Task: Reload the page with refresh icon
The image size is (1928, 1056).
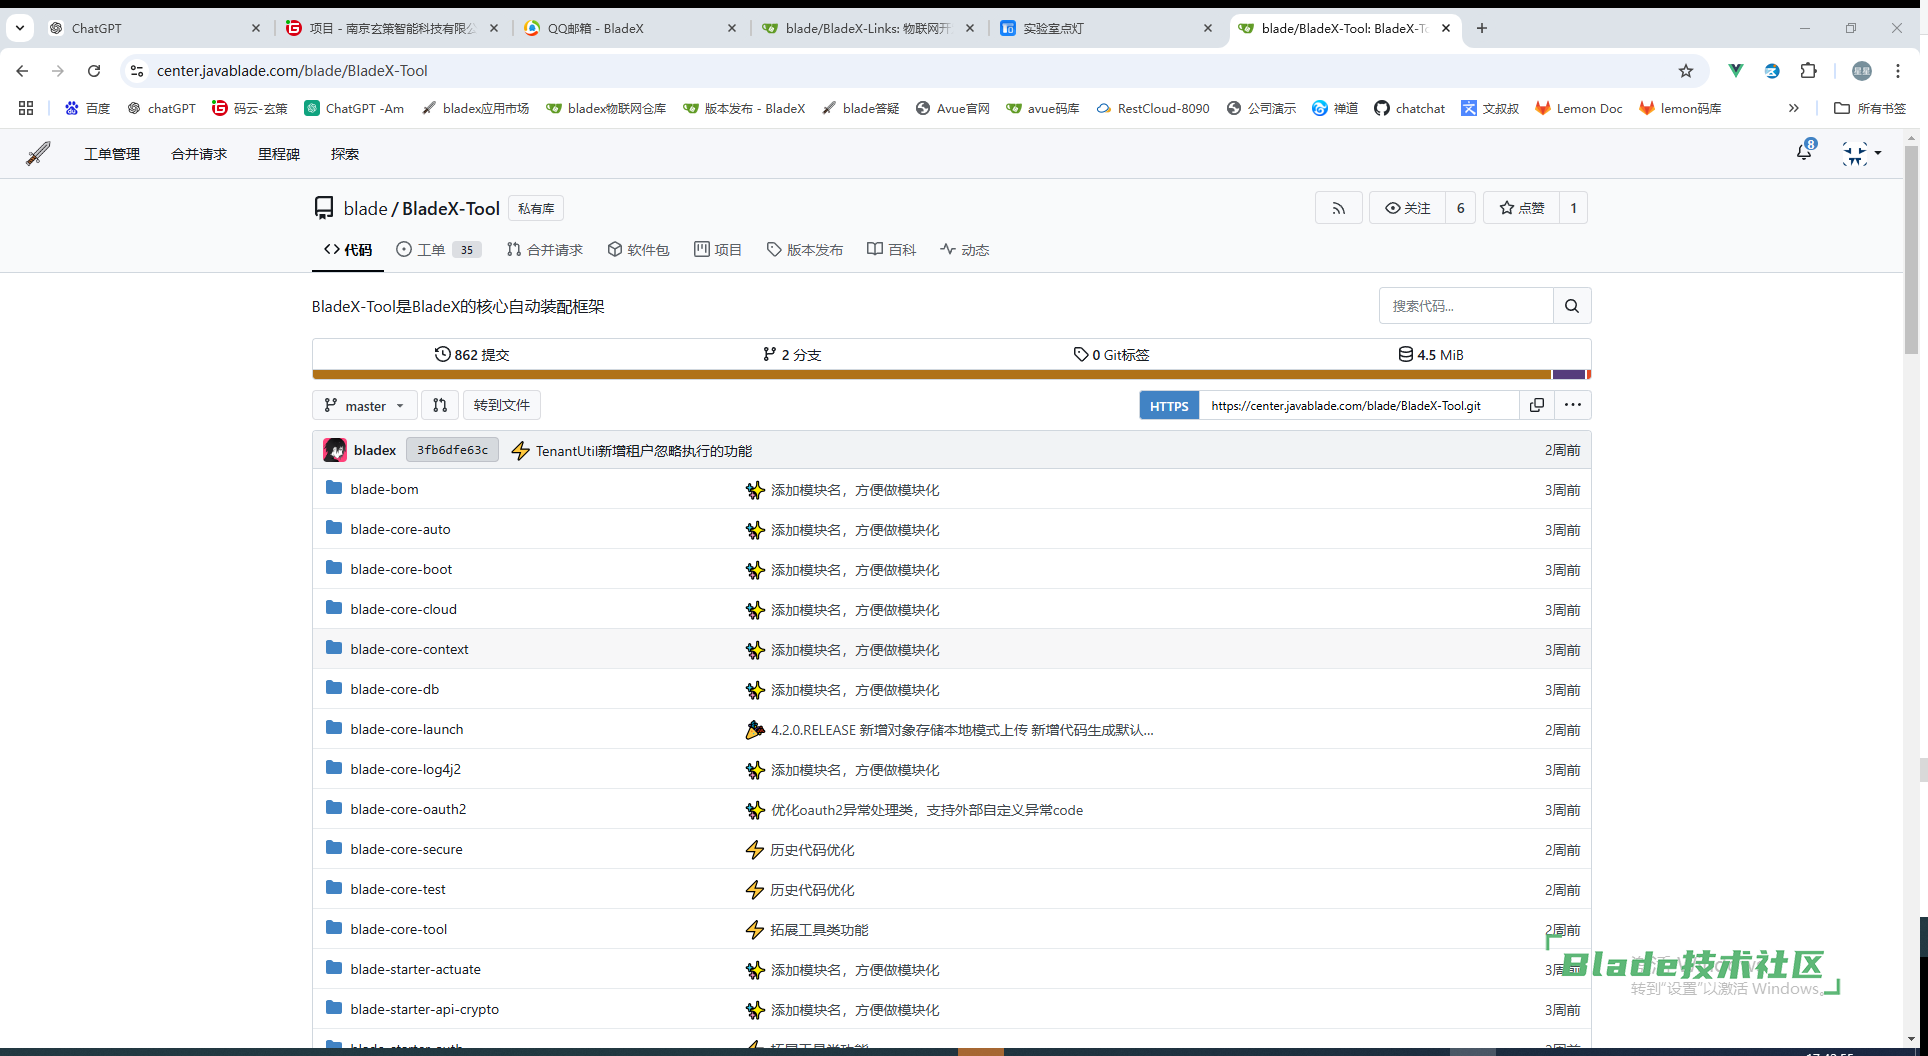Action: pos(94,71)
